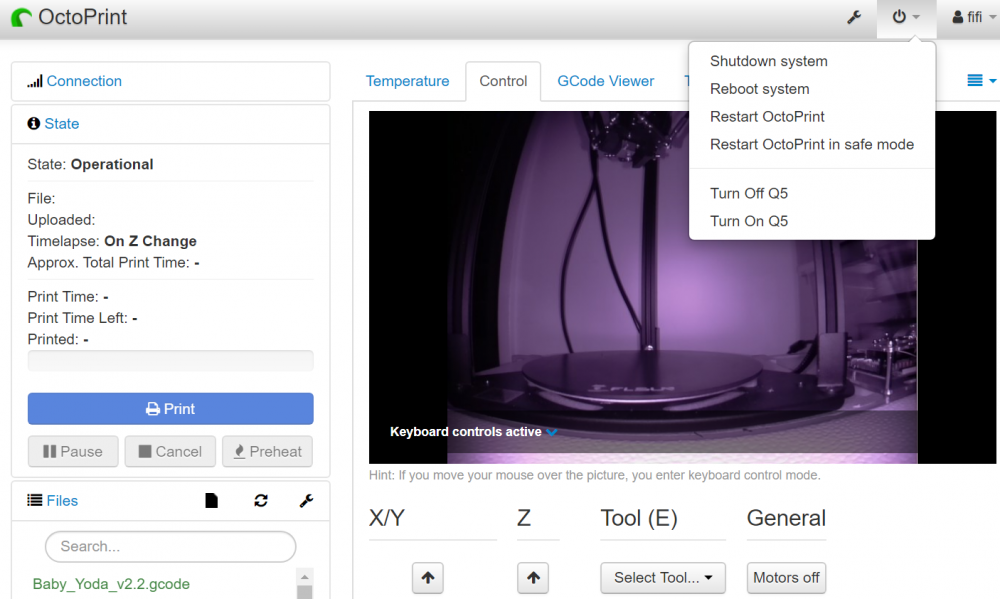This screenshot has width=1000, height=599.
Task: Open the Select Tool dropdown
Action: click(x=663, y=578)
